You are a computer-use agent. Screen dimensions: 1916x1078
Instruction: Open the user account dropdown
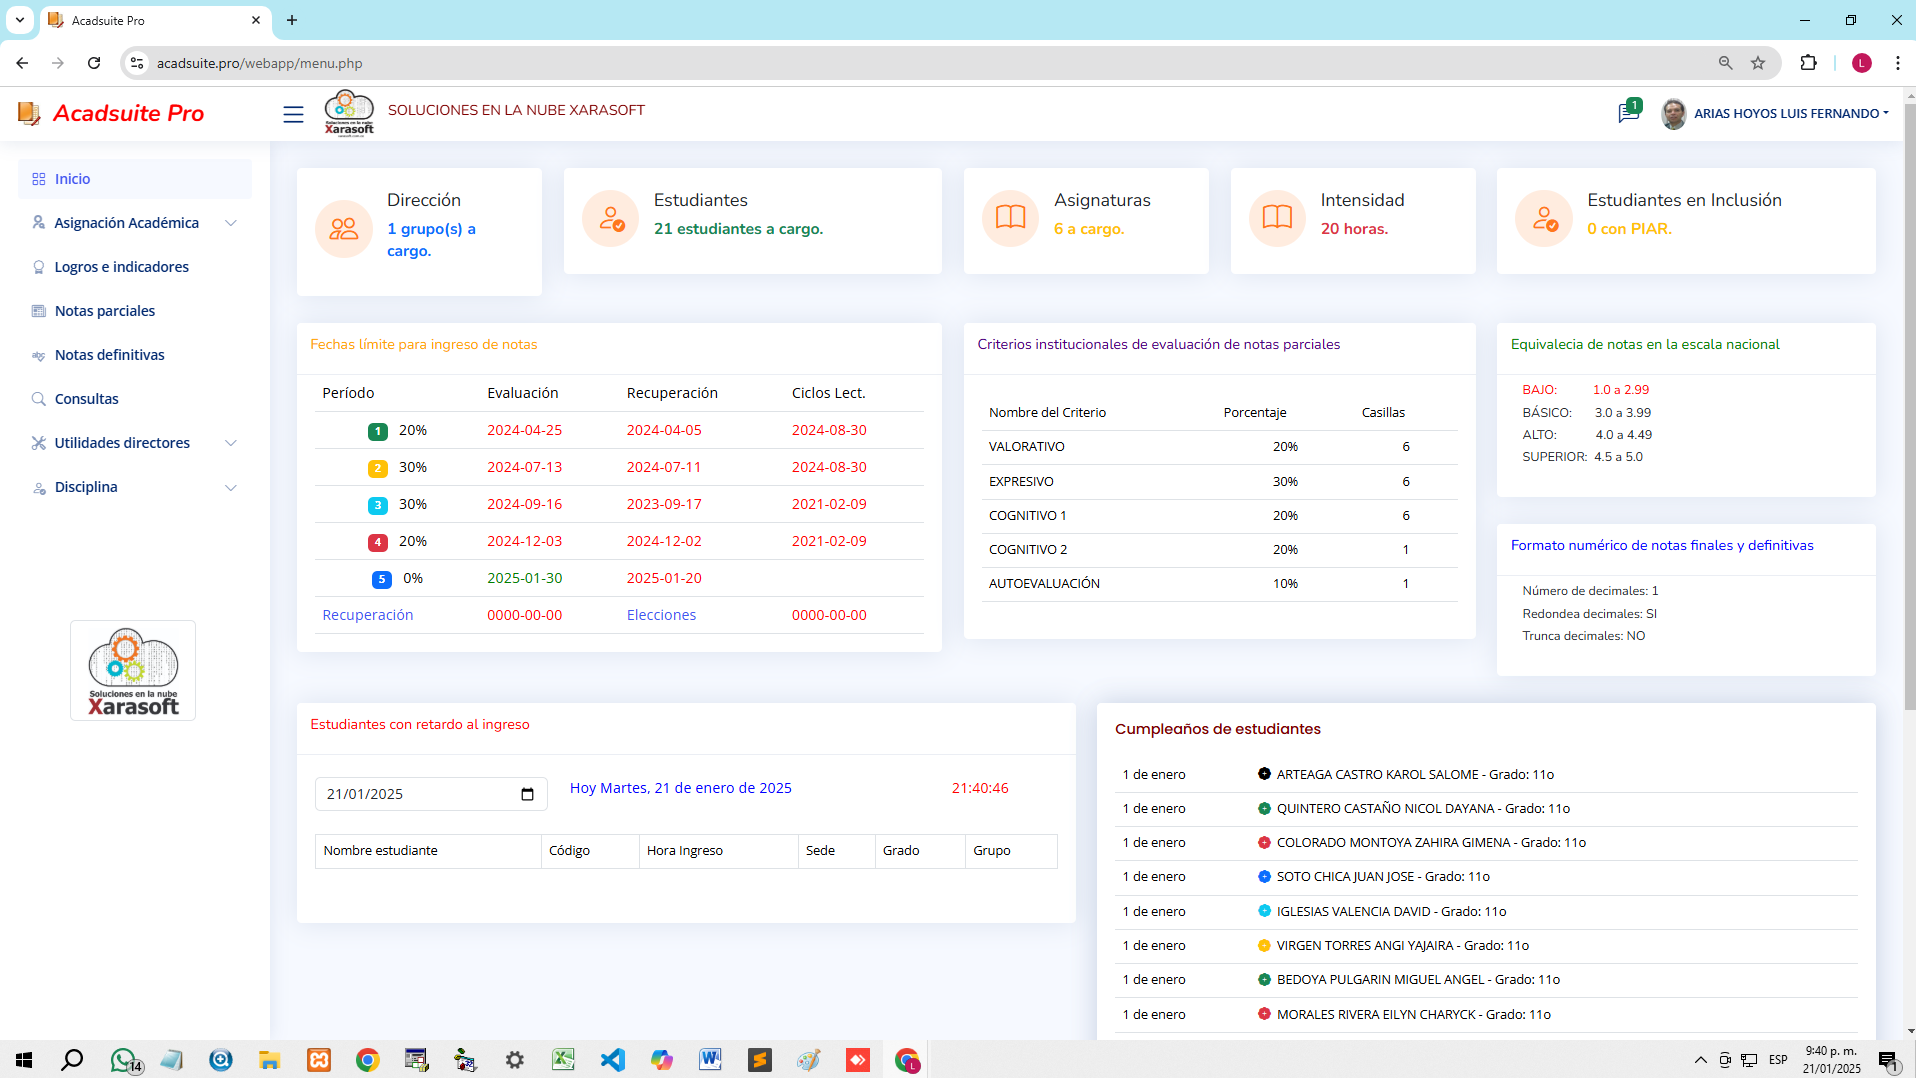[x=1789, y=113]
